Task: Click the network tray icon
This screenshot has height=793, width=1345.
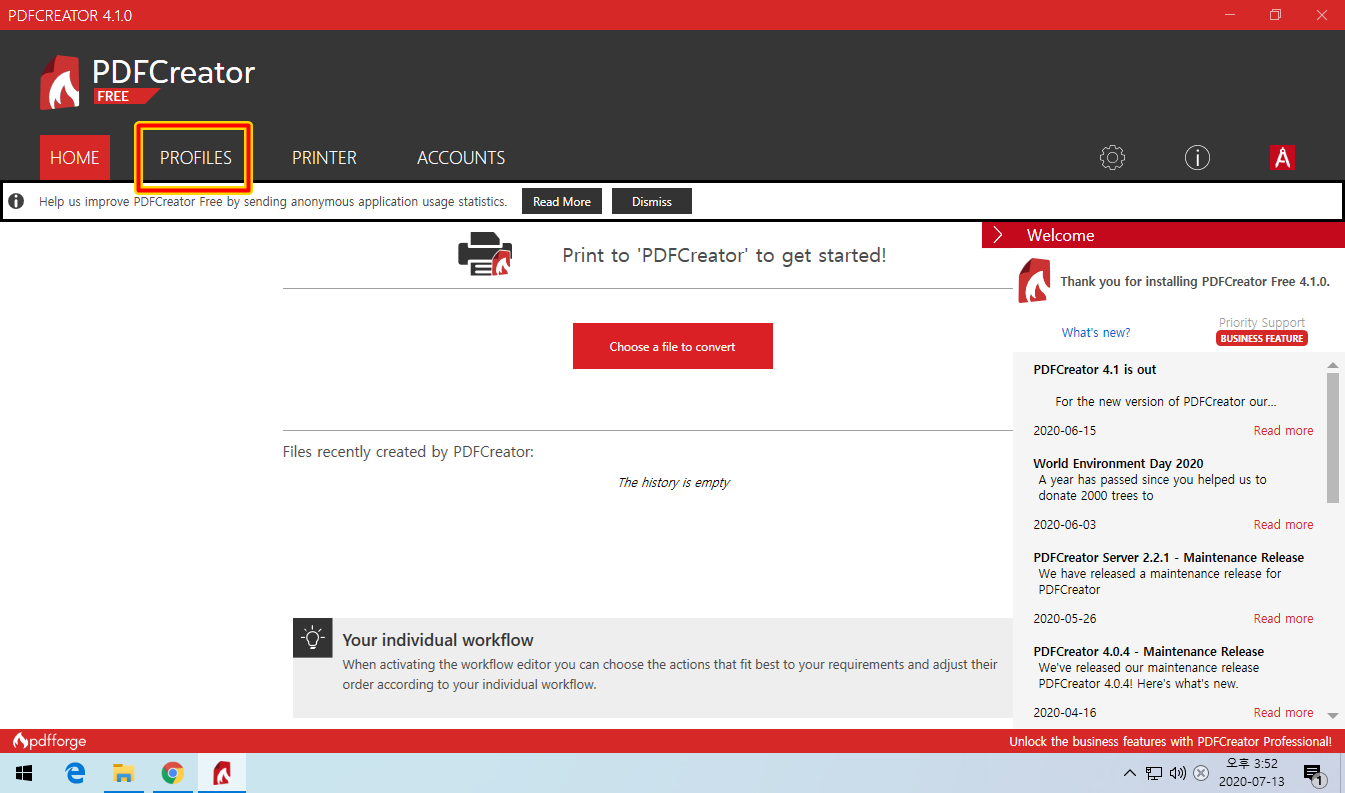Action: (x=1155, y=773)
